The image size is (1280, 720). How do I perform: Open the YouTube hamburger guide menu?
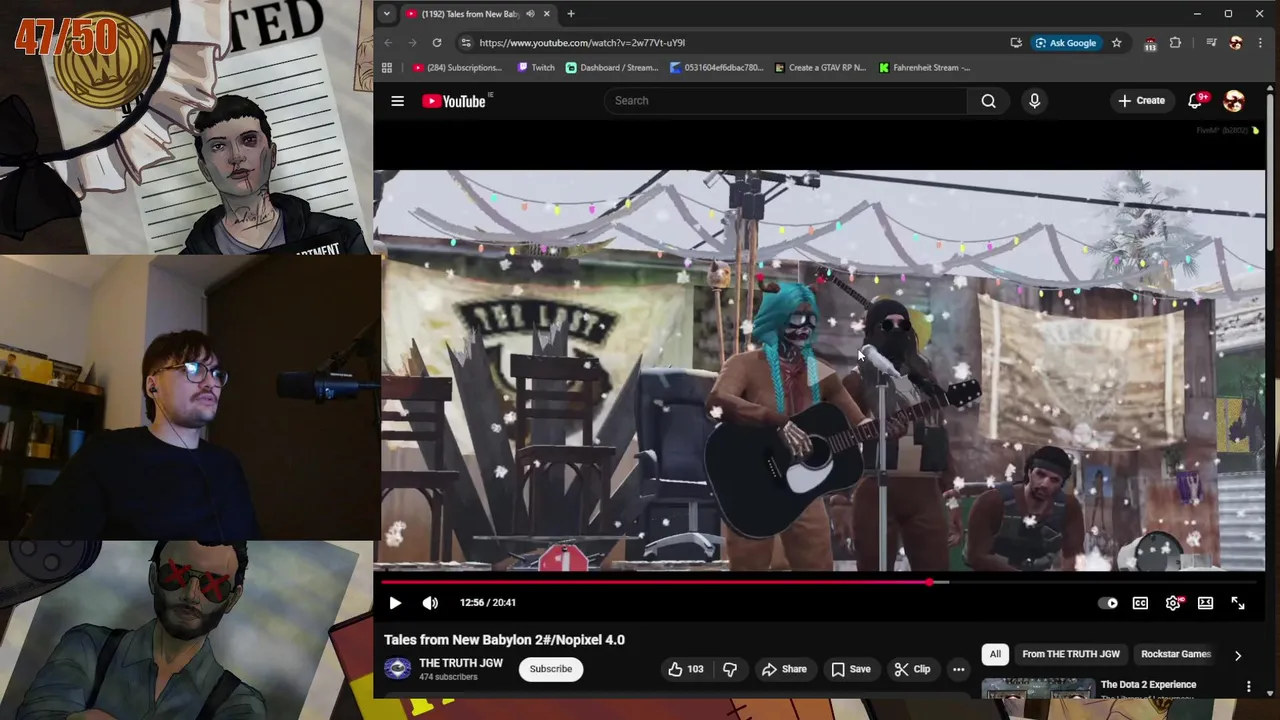point(397,101)
